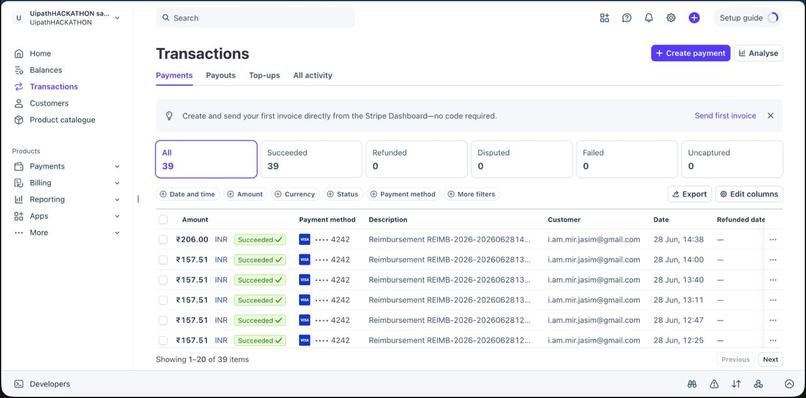Viewport: 806px width, 398px height.
Task: Tick checkbox for the 28 Jun, 13:40 payment
Action: coord(163,280)
